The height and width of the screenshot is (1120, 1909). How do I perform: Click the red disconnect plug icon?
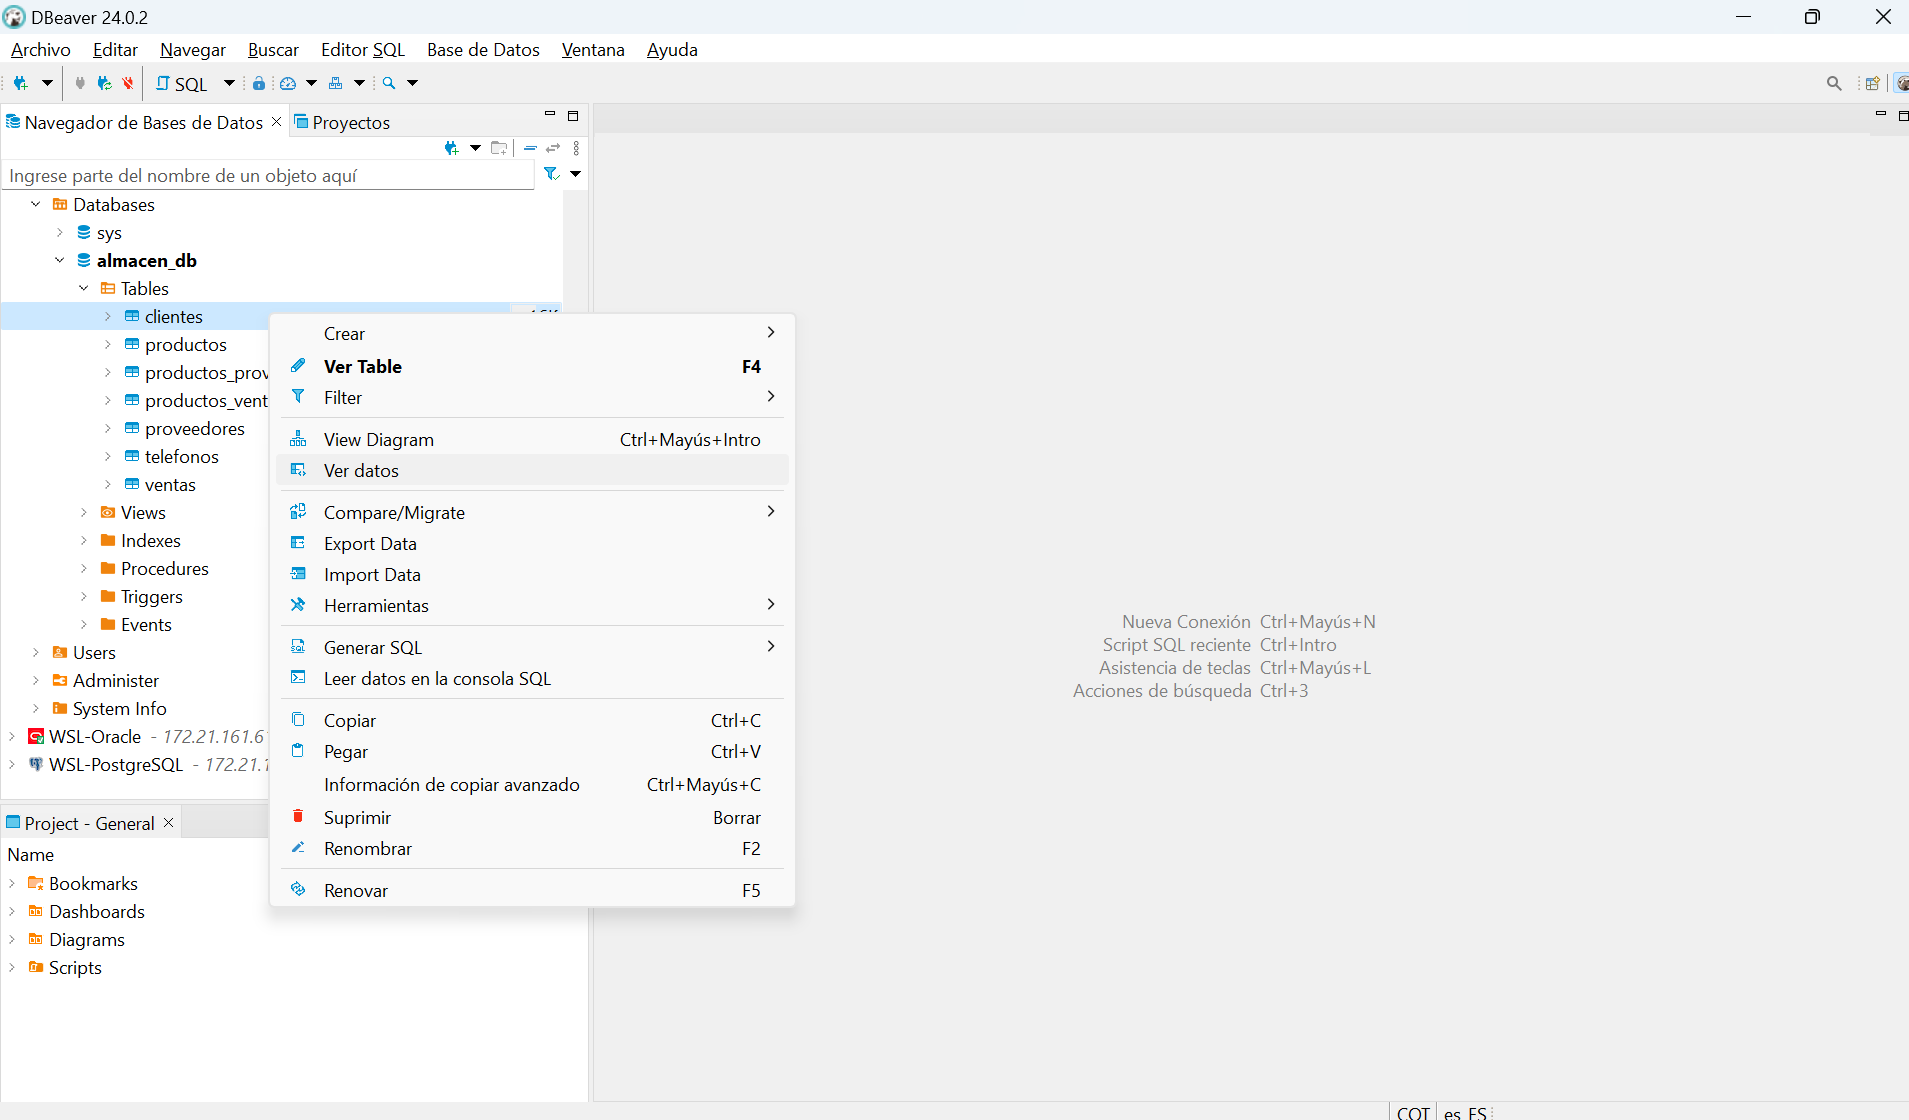coord(128,83)
